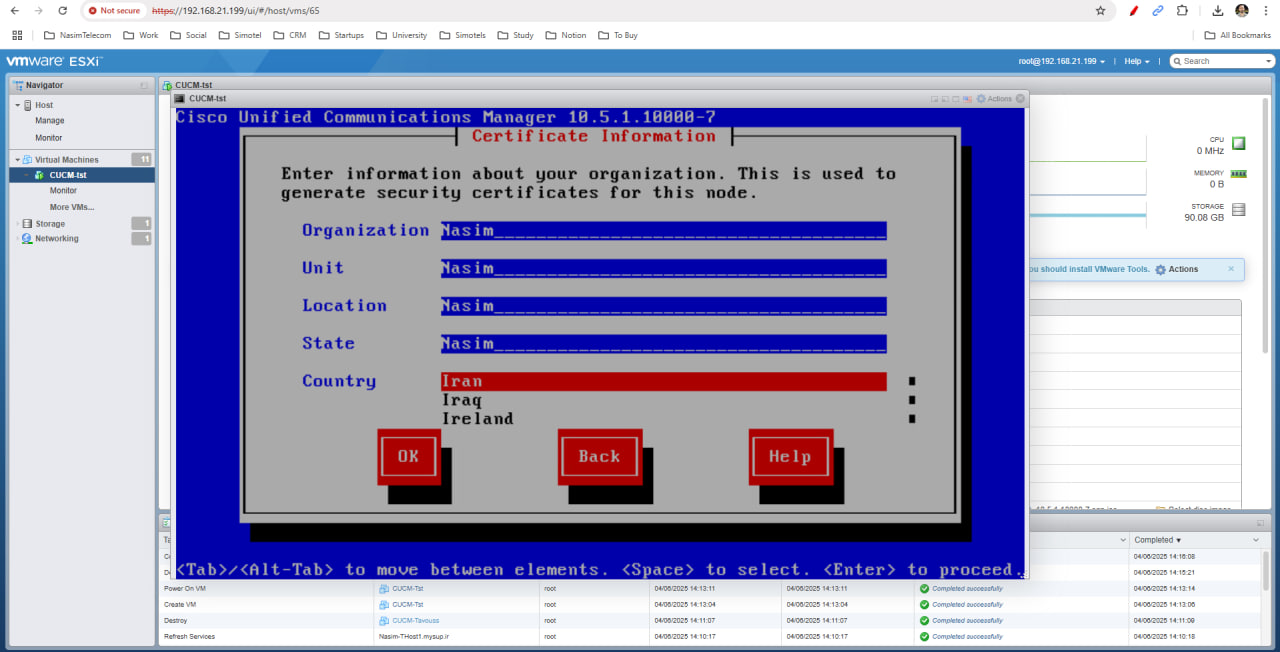Click the Location input field
The height and width of the screenshot is (652, 1280).
tap(664, 306)
